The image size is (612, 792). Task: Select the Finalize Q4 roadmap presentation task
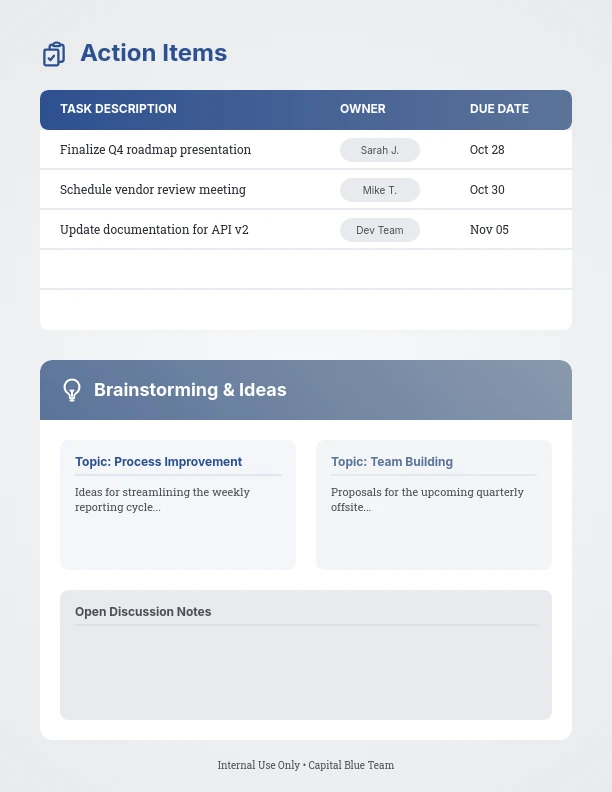(155, 150)
